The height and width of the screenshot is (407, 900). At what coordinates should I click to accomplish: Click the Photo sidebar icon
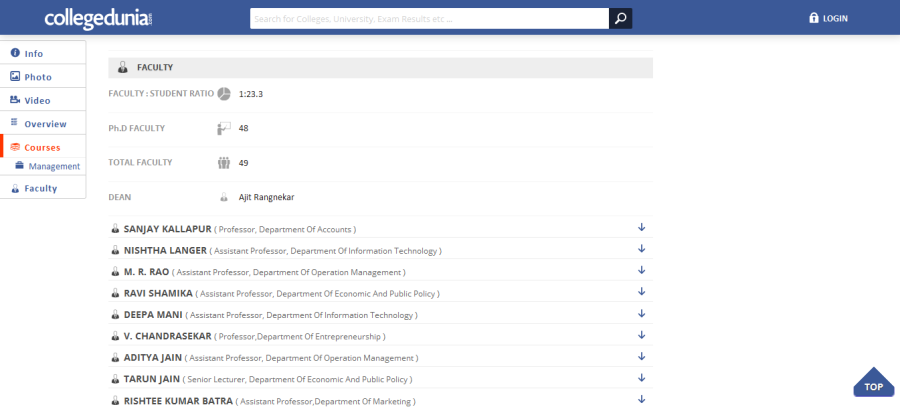pyautogui.click(x=15, y=76)
